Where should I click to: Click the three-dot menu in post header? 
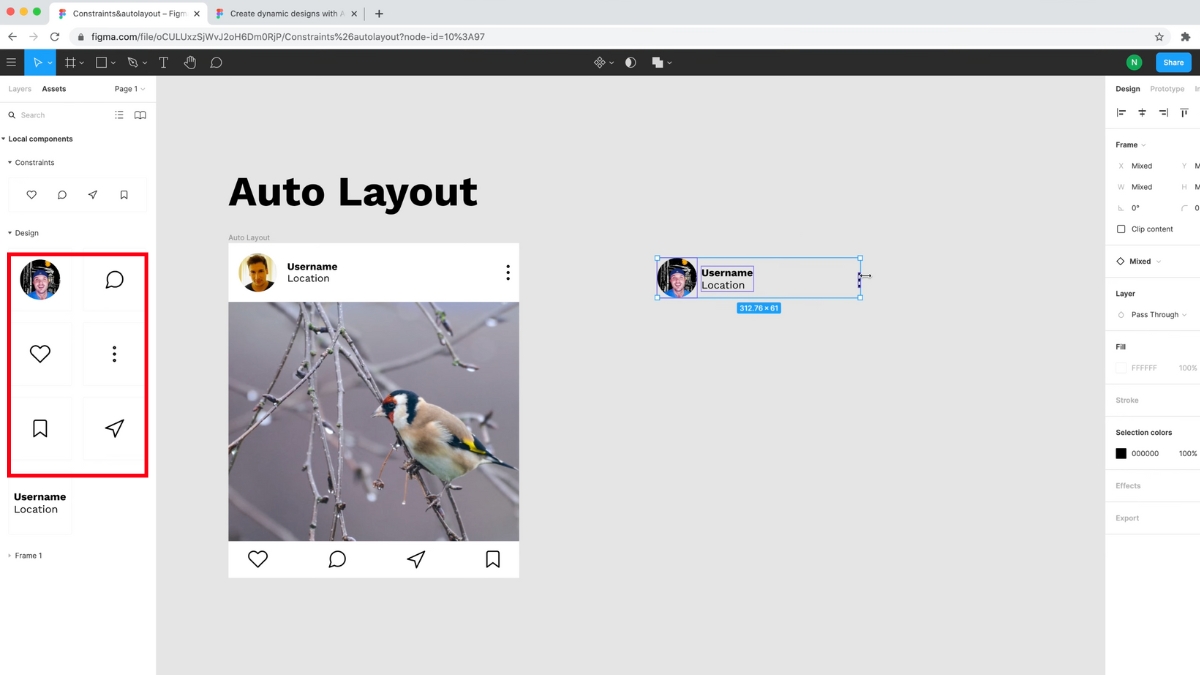[x=508, y=272]
